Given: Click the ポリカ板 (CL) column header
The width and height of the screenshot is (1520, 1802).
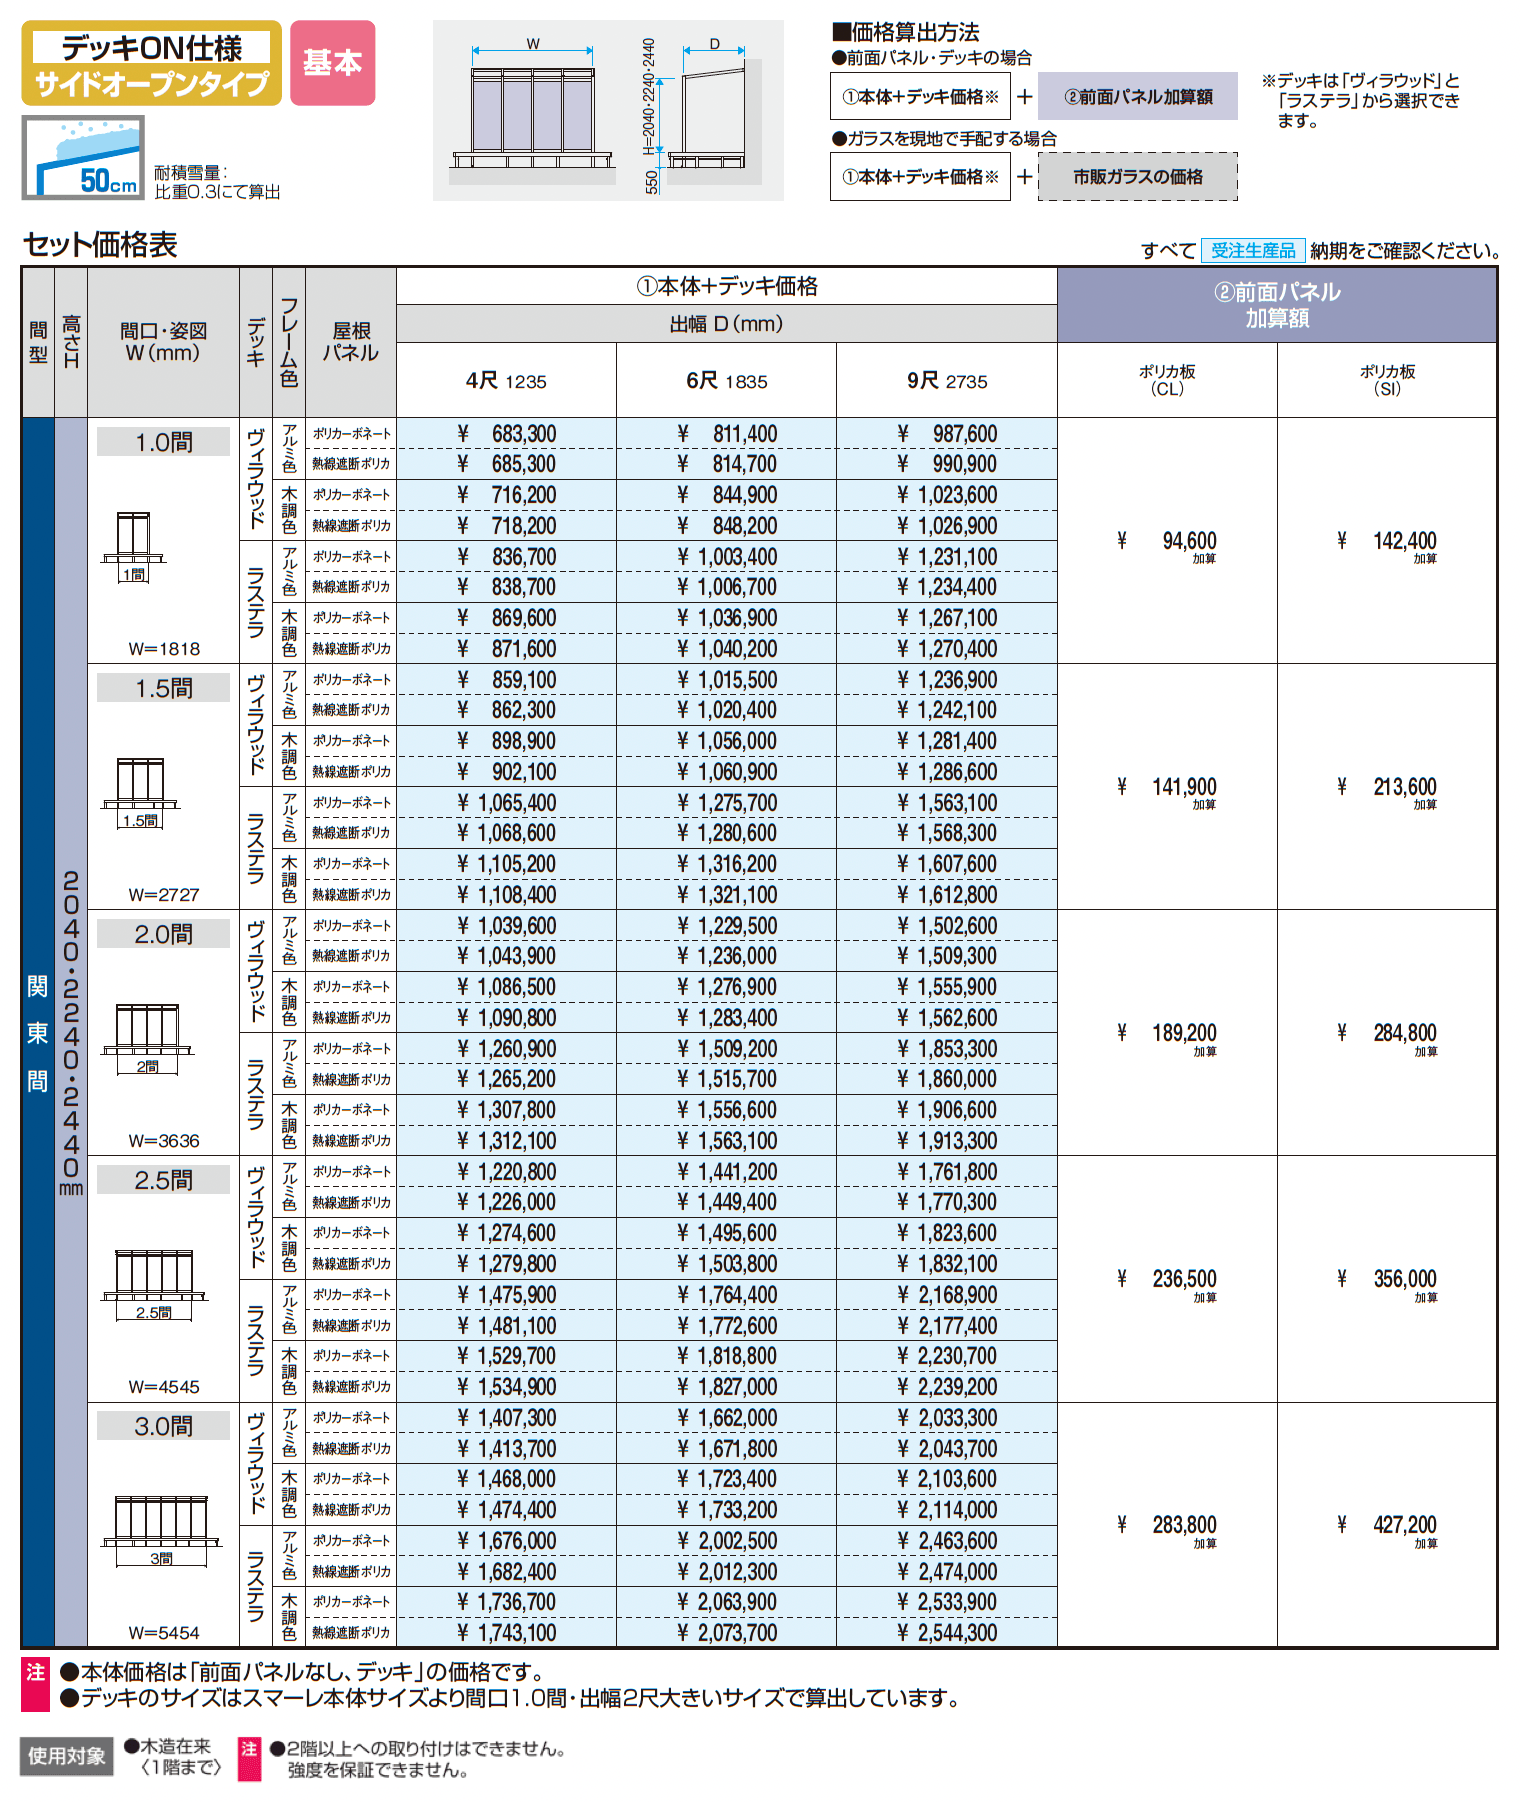Looking at the screenshot, I should click(x=1167, y=380).
